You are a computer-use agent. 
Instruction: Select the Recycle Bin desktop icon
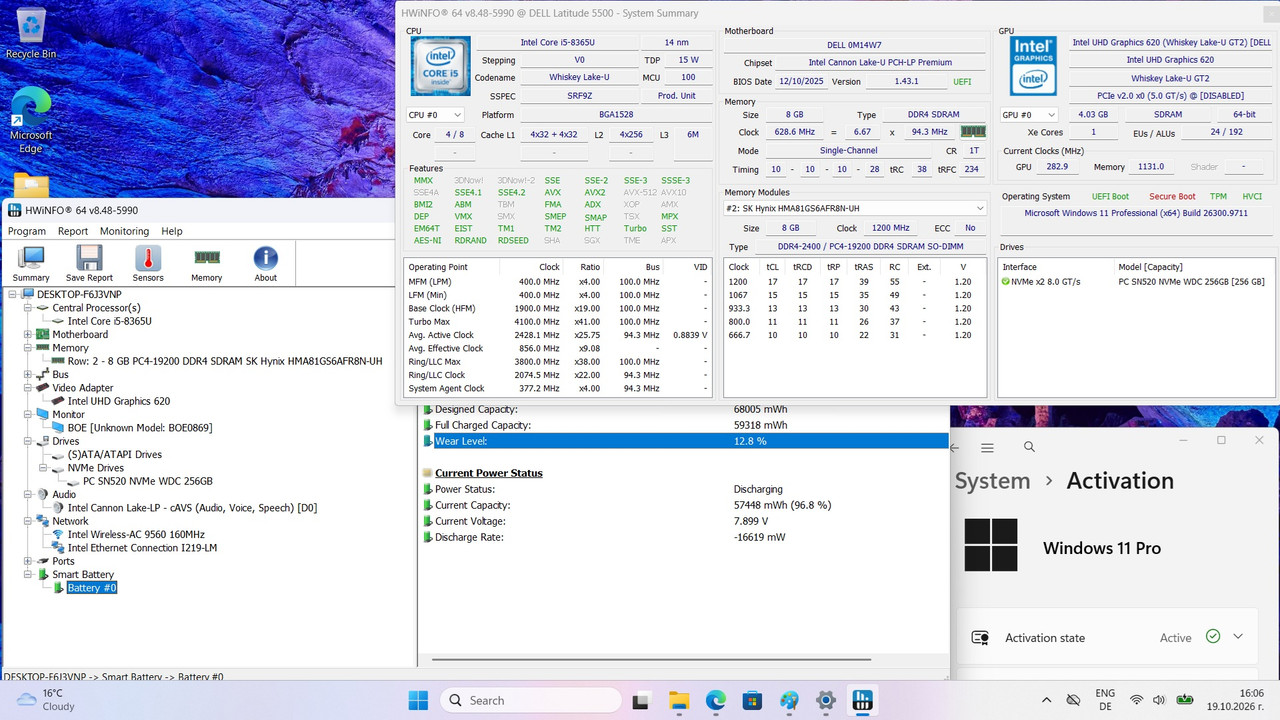point(31,33)
